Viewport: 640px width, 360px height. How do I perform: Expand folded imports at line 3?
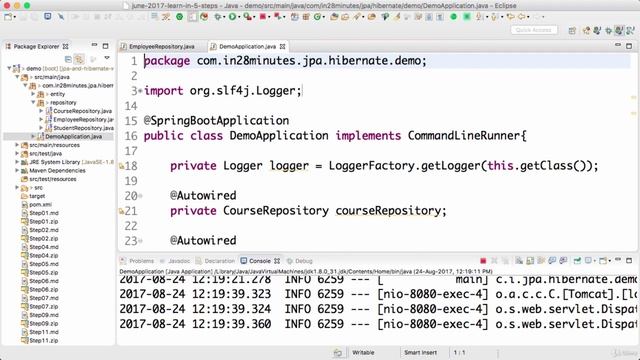point(140,91)
